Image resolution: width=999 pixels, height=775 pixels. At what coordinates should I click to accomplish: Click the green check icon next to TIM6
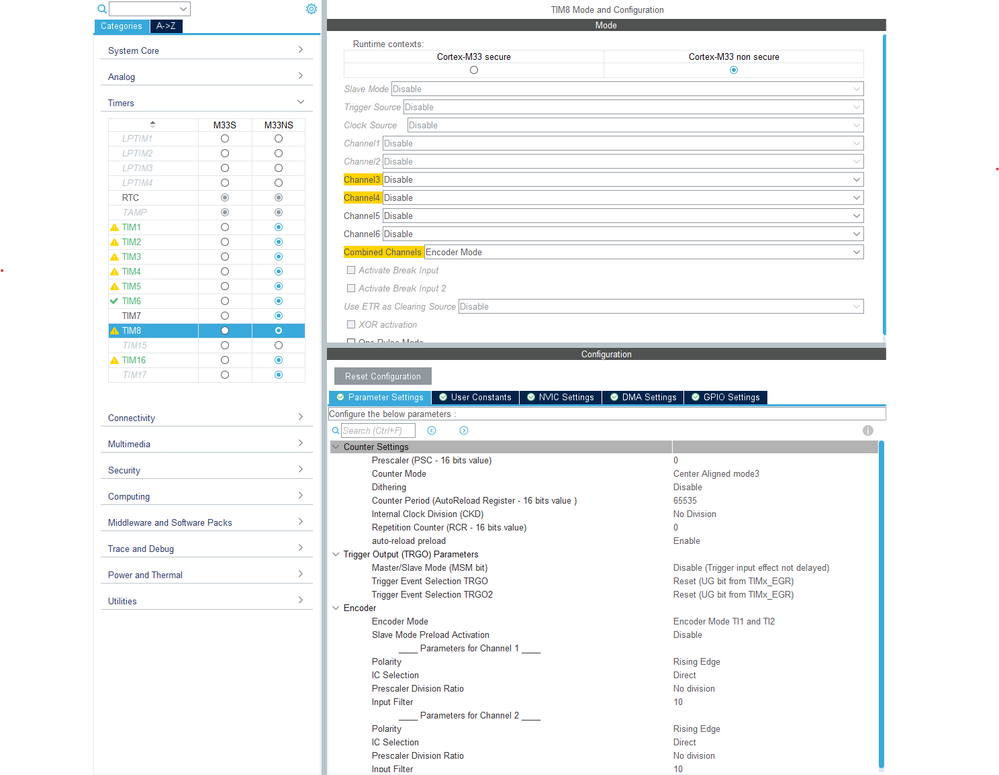(114, 301)
